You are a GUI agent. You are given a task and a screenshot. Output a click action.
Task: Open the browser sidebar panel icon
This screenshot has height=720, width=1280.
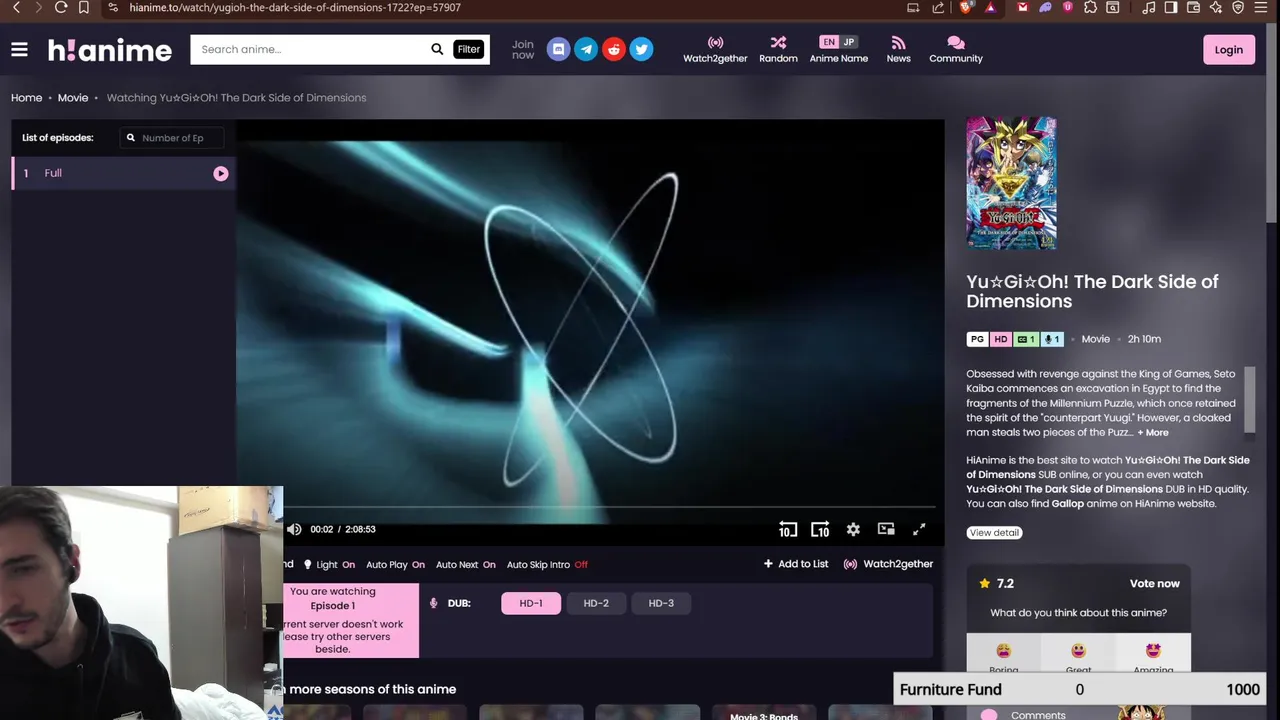pos(1171,7)
